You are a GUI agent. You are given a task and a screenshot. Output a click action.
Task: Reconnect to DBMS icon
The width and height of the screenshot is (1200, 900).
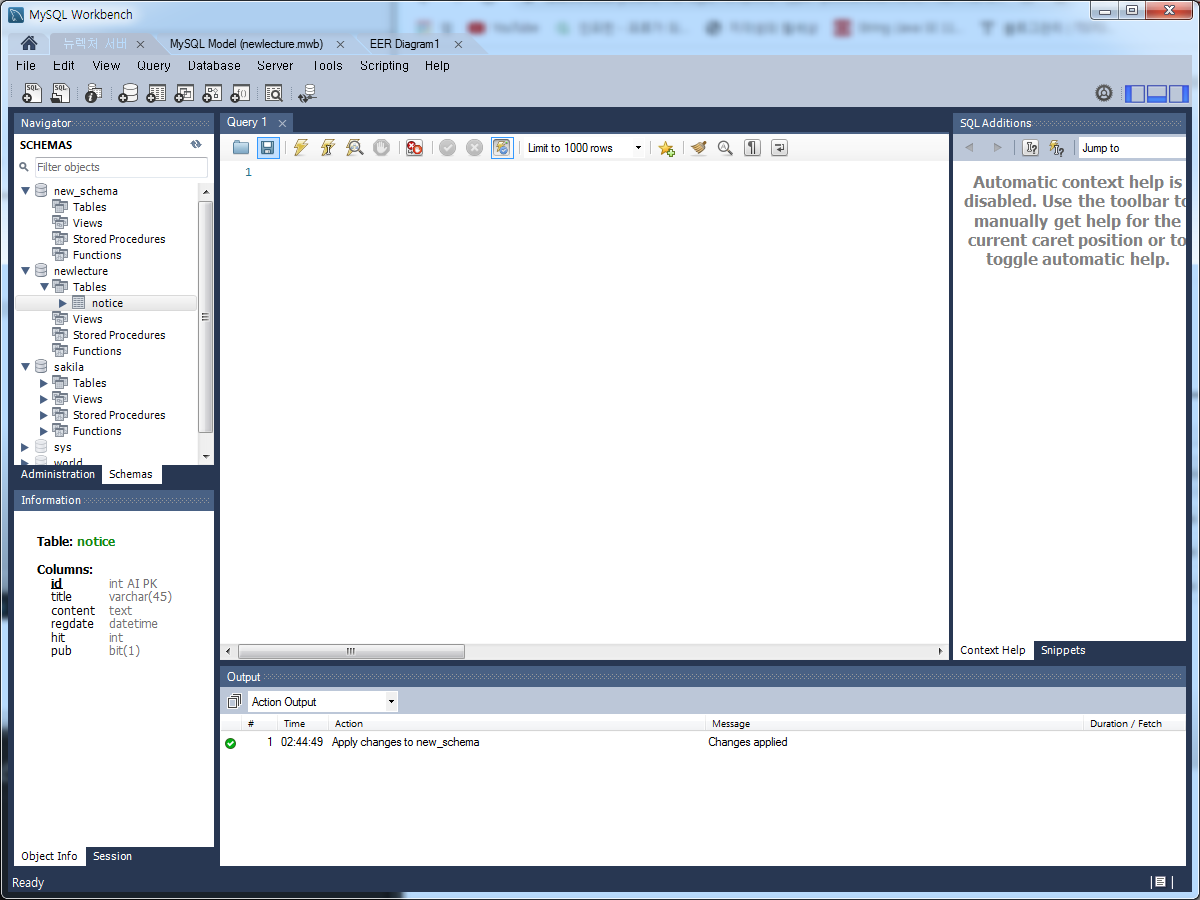click(x=307, y=93)
